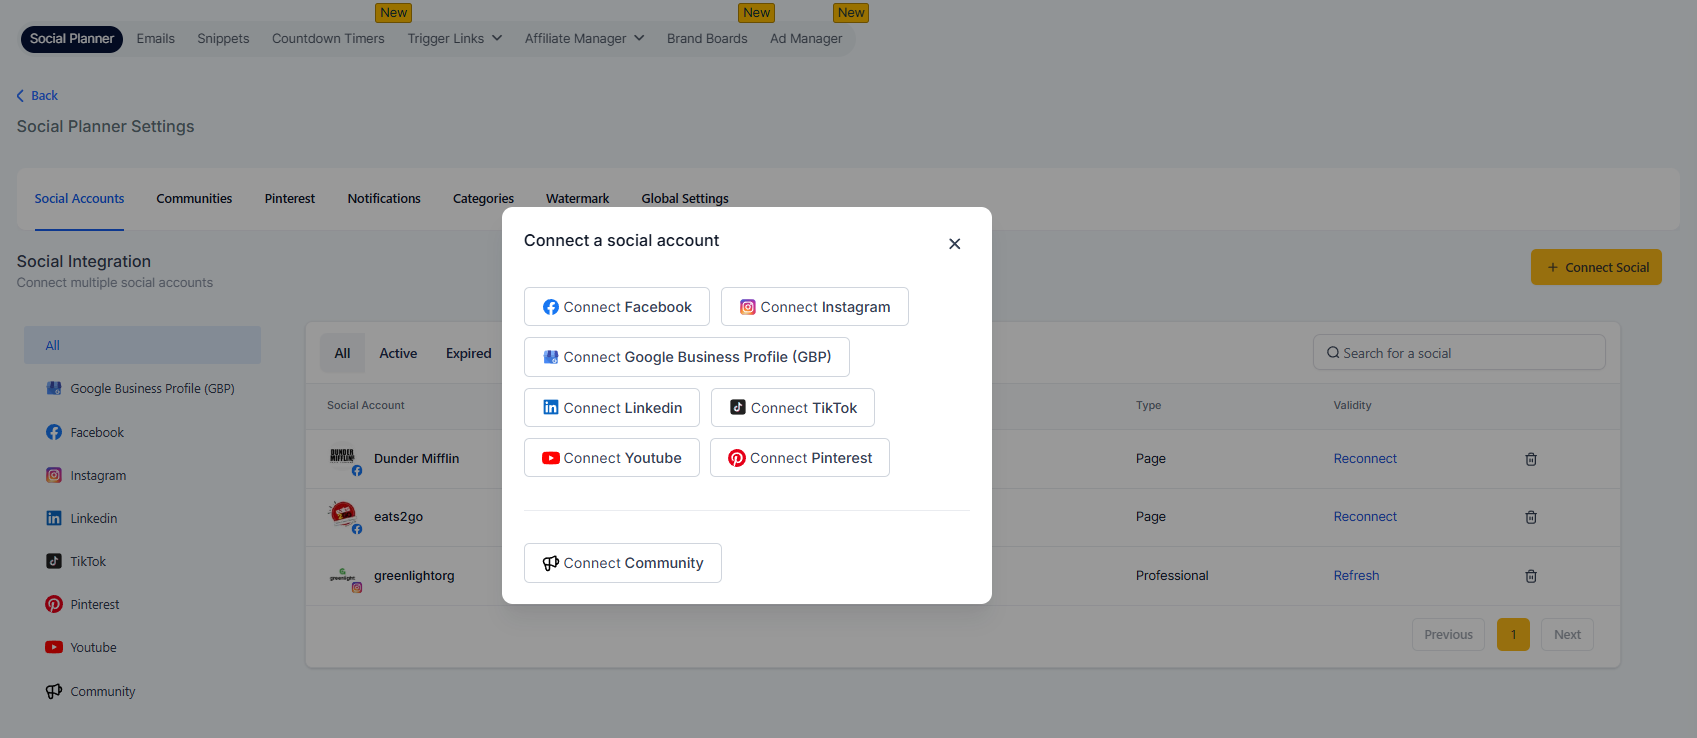Go to Previous page
This screenshot has width=1697, height=738.
(x=1448, y=635)
